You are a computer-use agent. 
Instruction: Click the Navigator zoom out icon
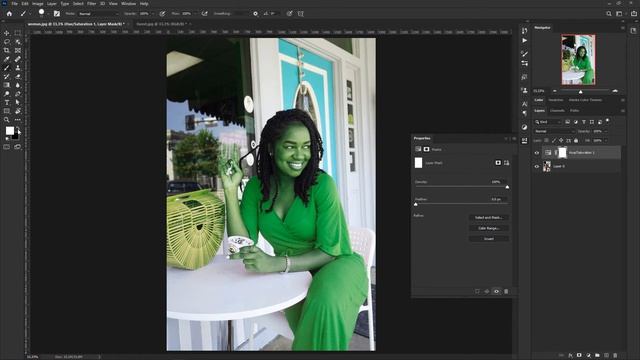pyautogui.click(x=554, y=91)
